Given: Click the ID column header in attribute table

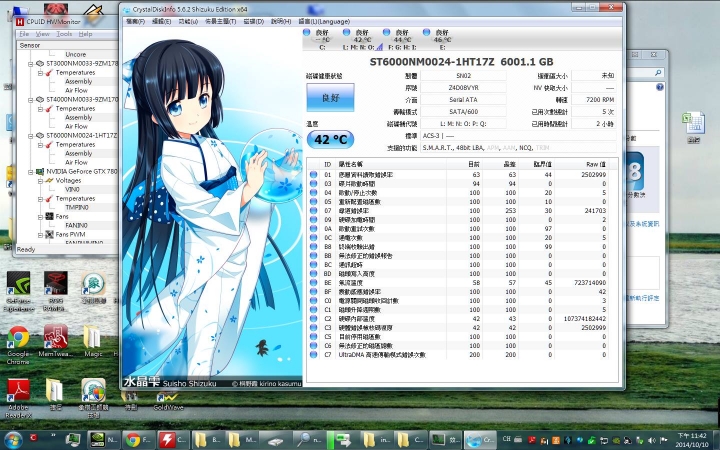Looking at the screenshot, I should [x=327, y=164].
